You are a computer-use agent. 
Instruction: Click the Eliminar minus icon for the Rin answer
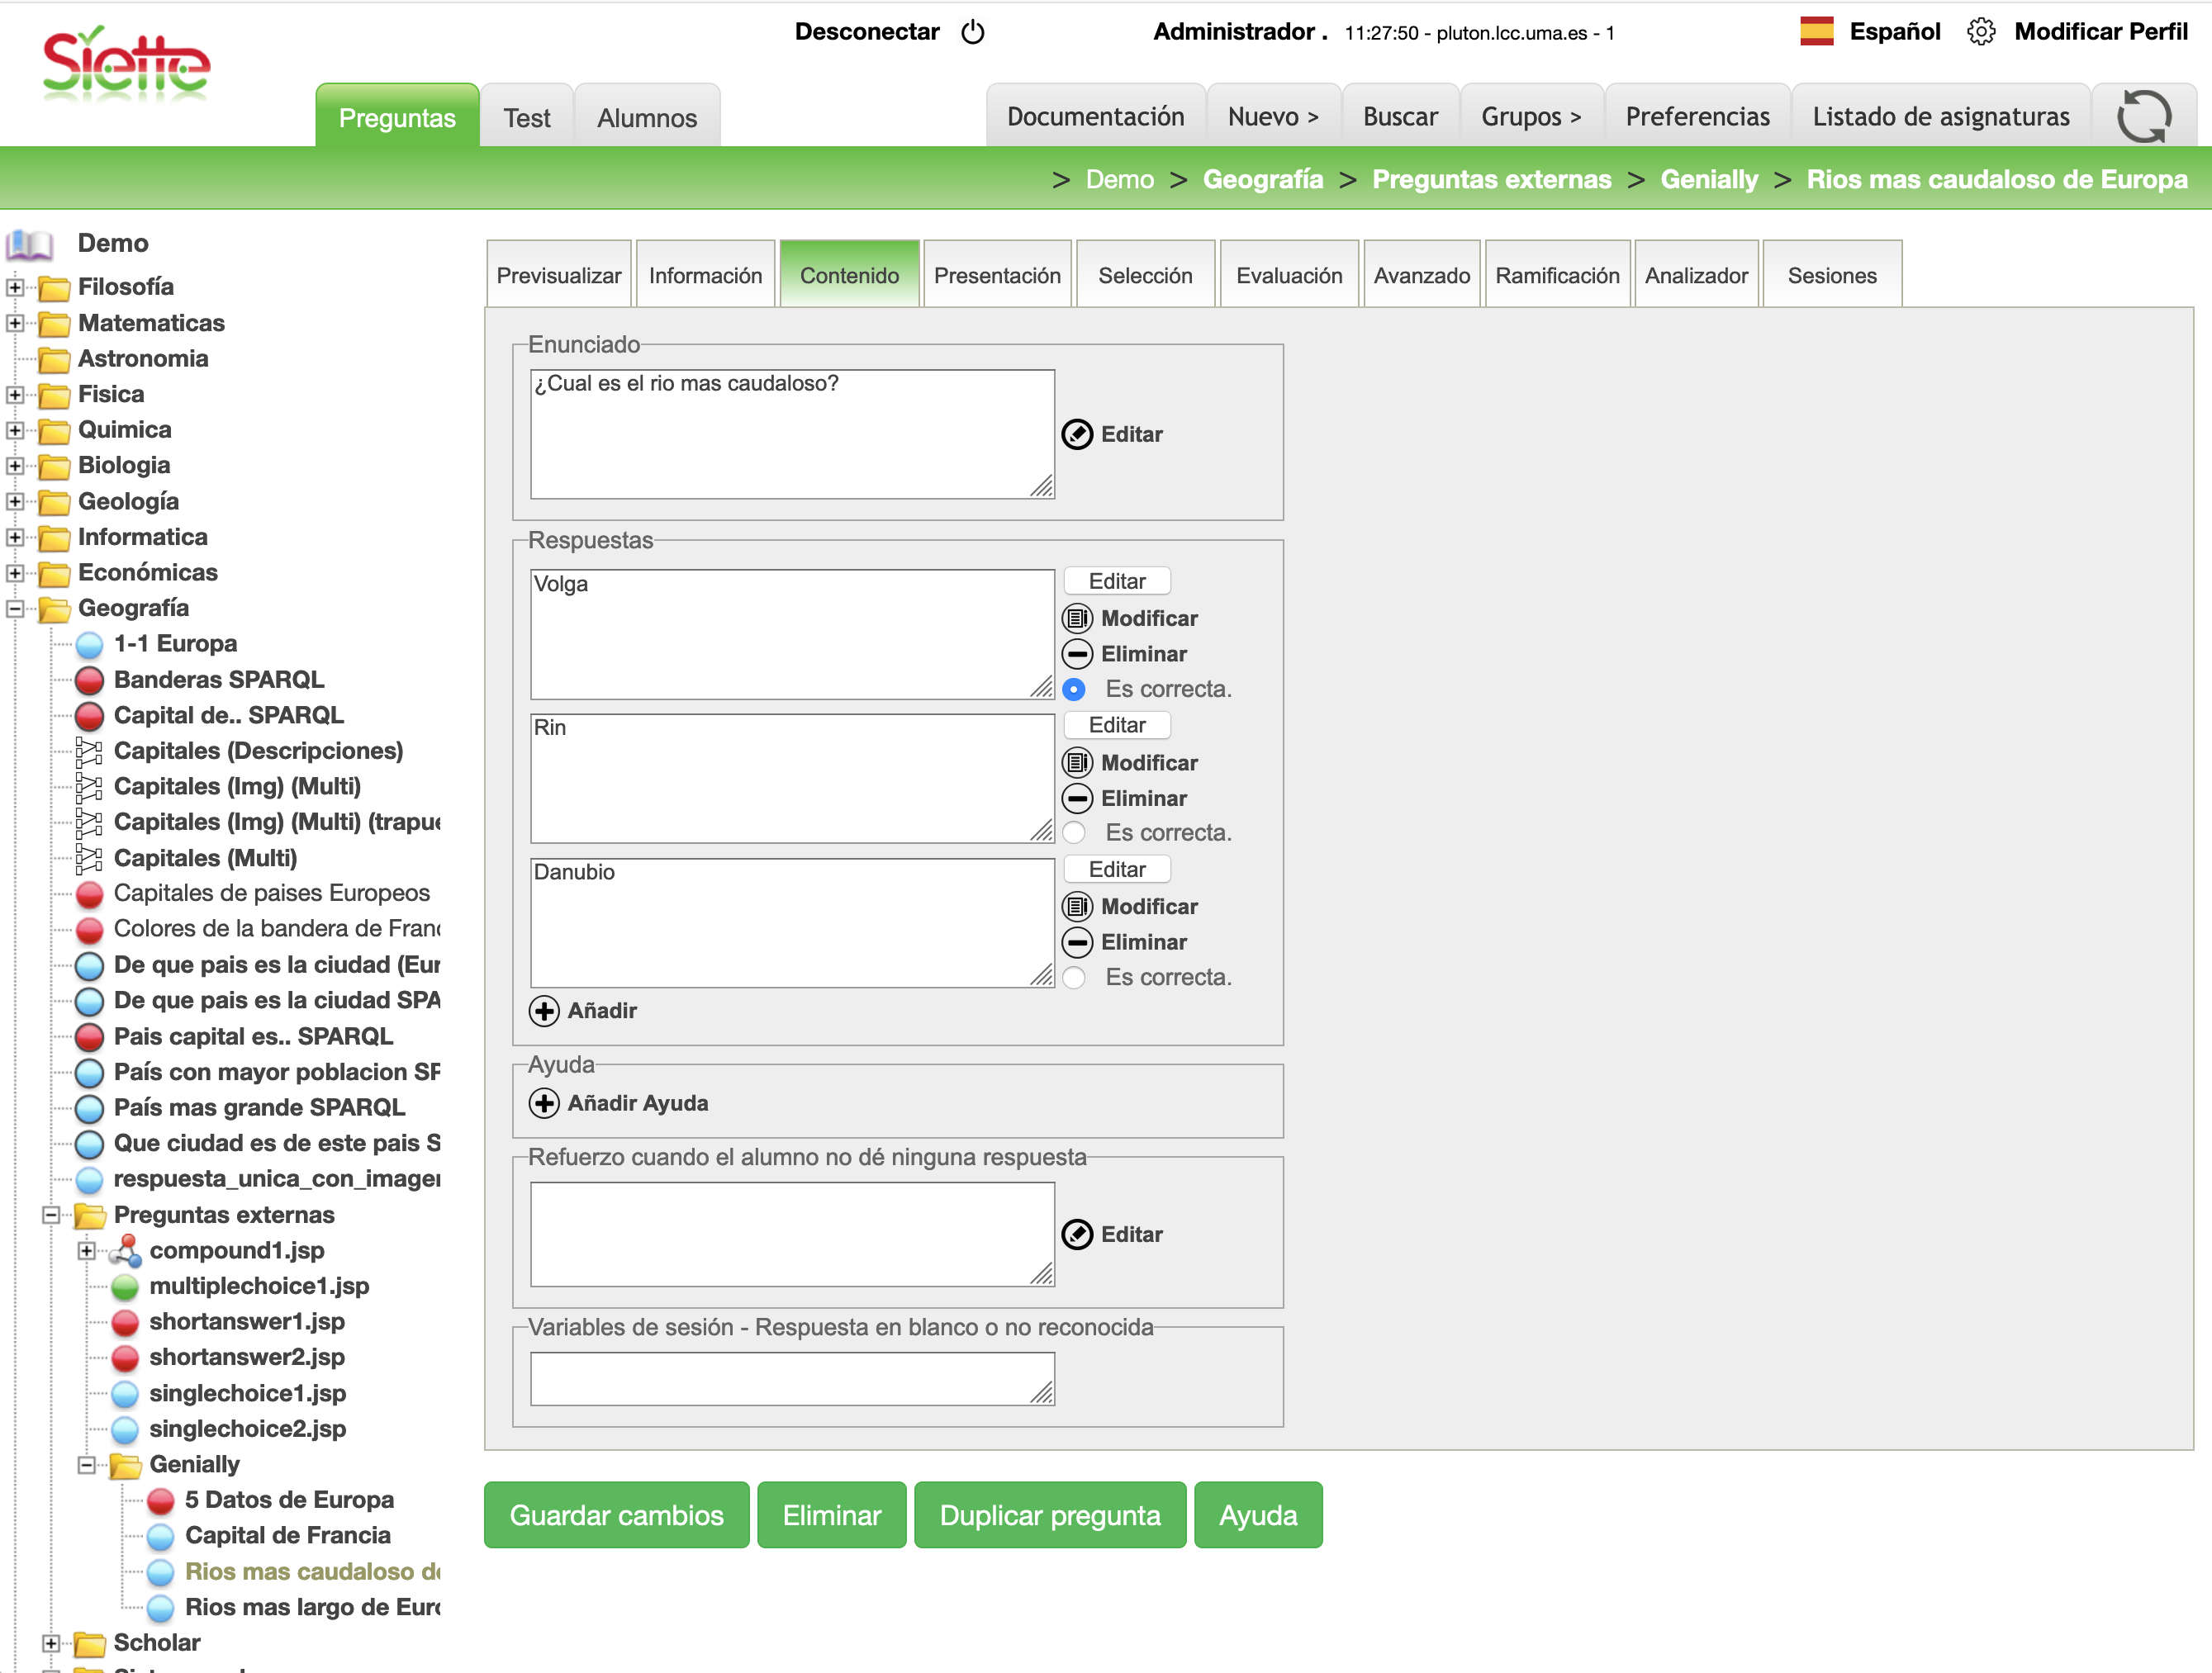point(1077,798)
